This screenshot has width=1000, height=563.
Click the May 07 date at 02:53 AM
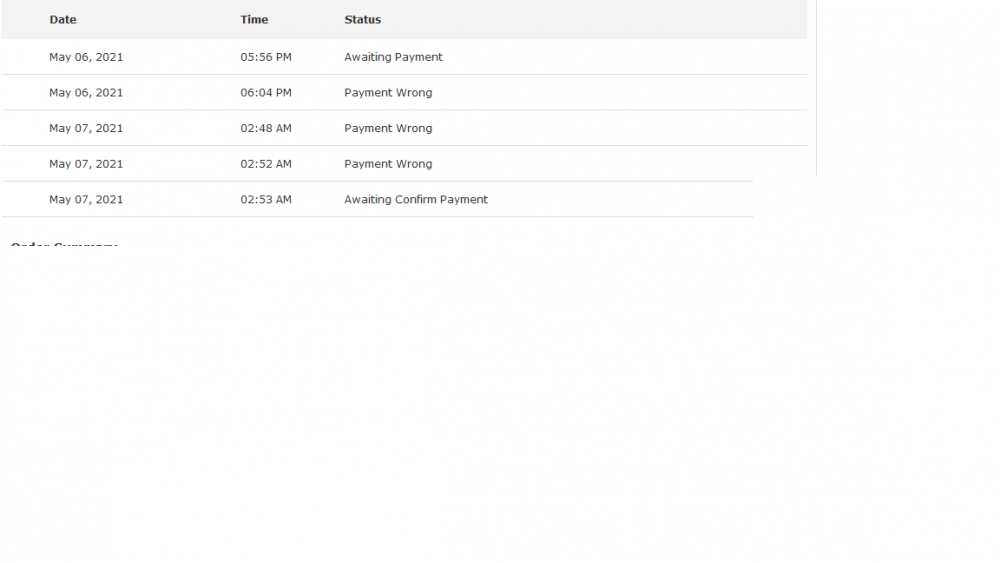point(86,200)
